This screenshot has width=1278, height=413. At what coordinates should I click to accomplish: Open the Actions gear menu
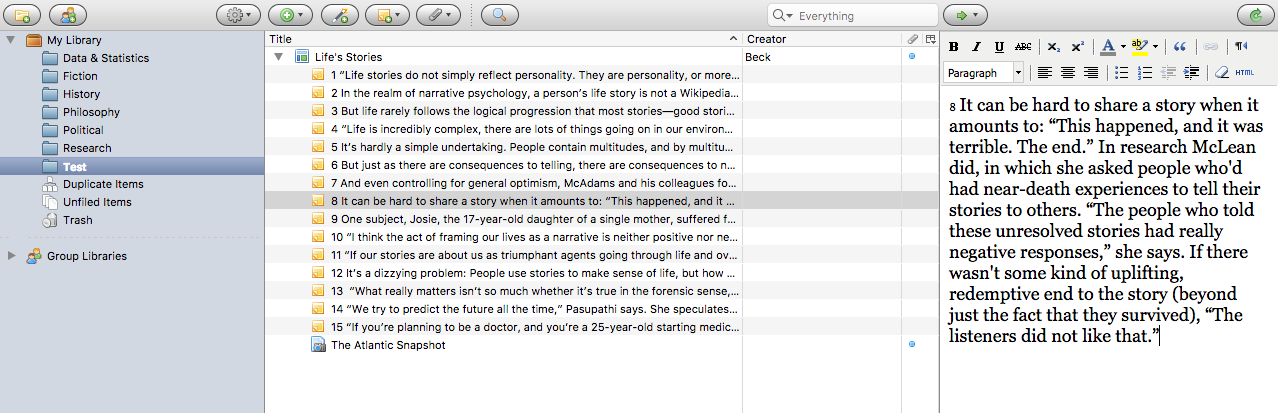(x=239, y=15)
